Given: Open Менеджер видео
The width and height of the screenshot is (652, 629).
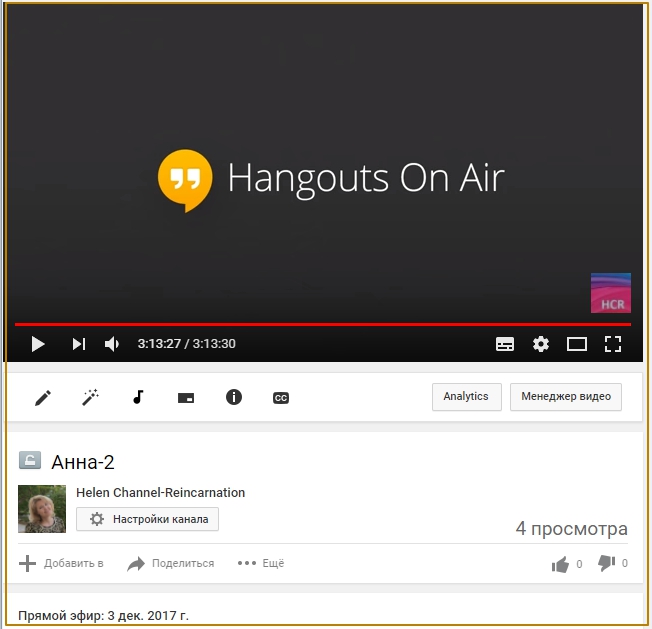Looking at the screenshot, I should tap(566, 397).
